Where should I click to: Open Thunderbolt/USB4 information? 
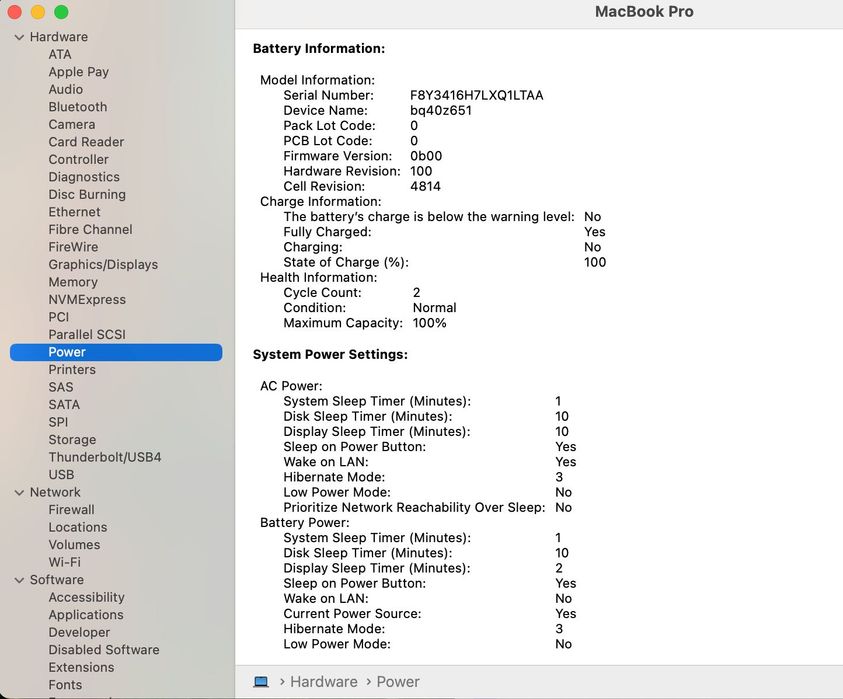tap(105, 458)
